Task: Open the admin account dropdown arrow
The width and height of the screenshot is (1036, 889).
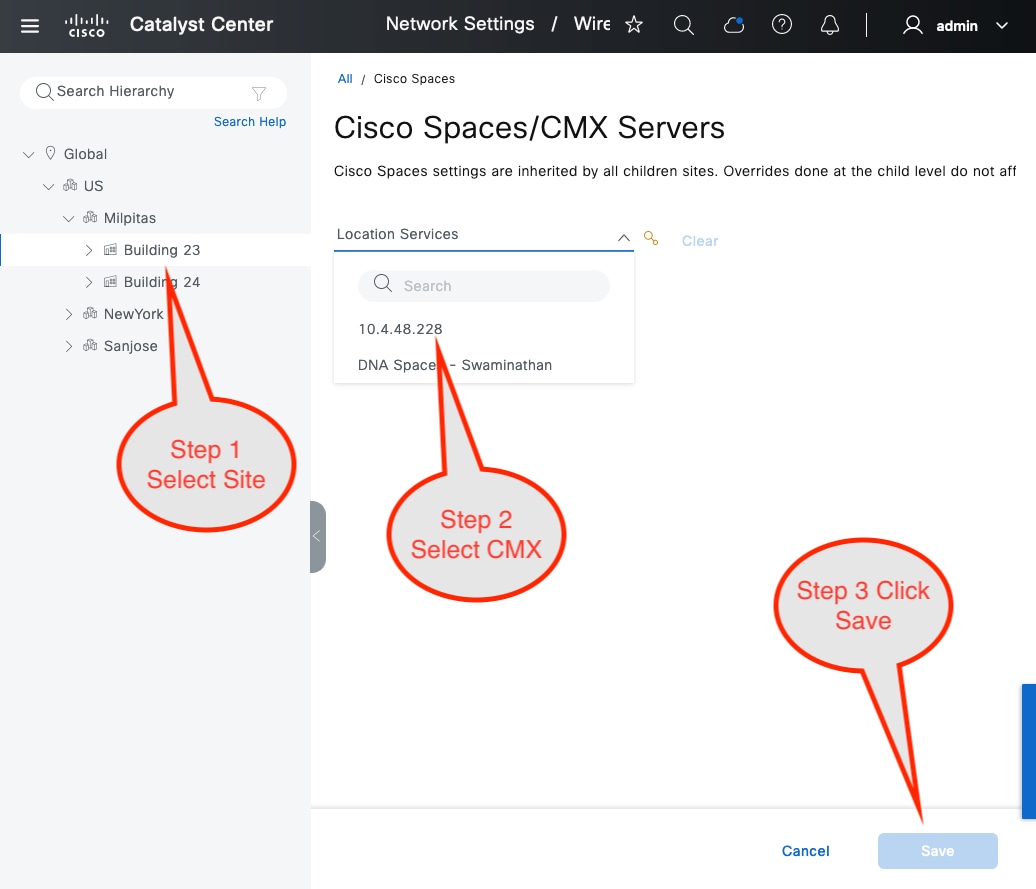Action: (1002, 26)
